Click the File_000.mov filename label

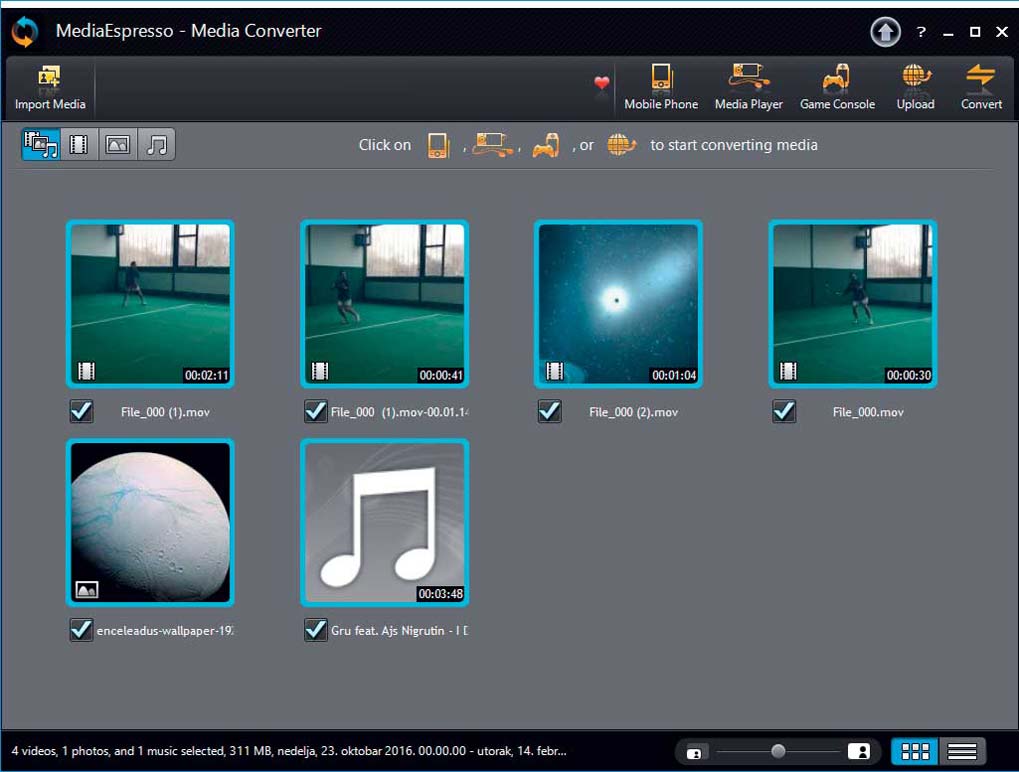point(868,412)
